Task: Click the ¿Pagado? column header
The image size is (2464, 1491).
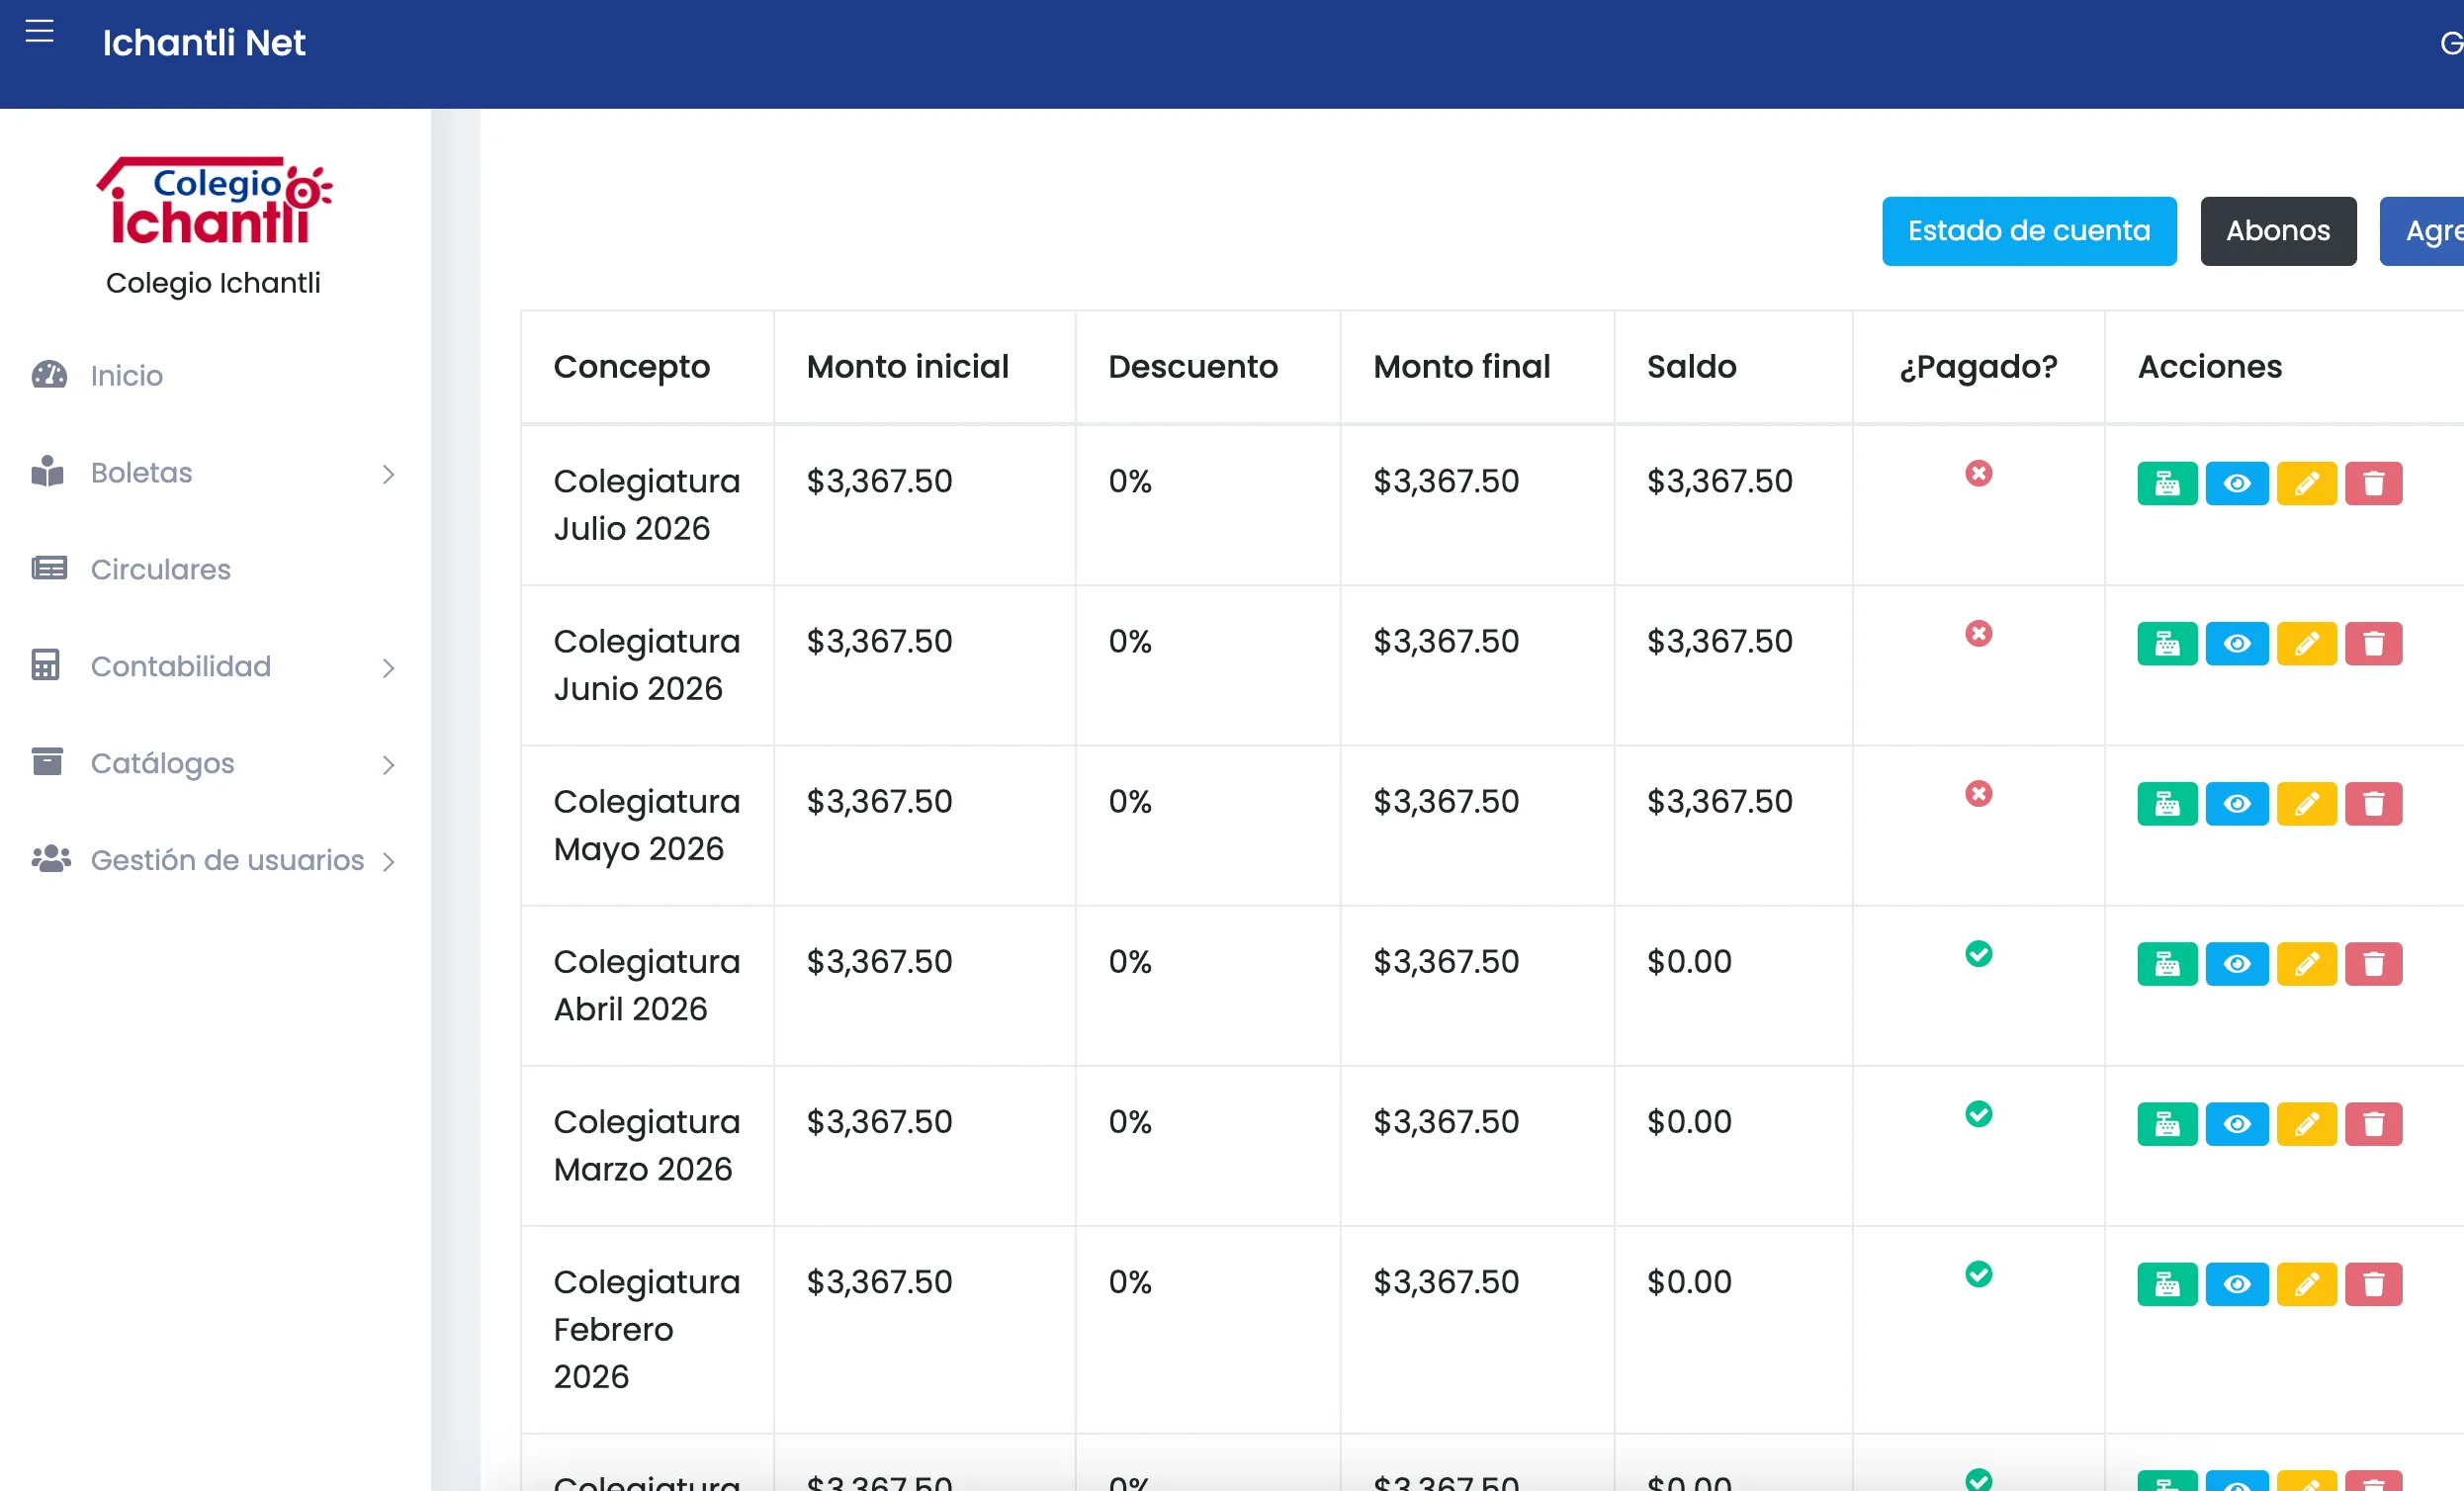Action: [1978, 367]
